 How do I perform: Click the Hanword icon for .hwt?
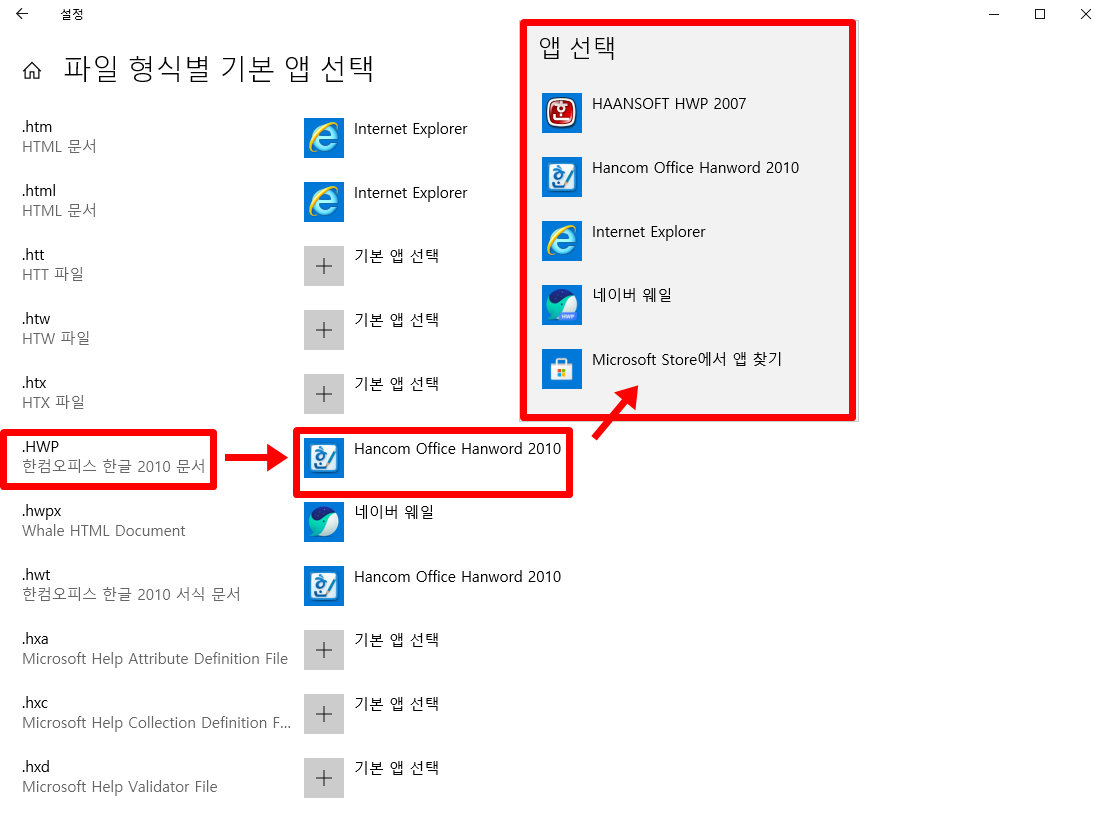(324, 586)
